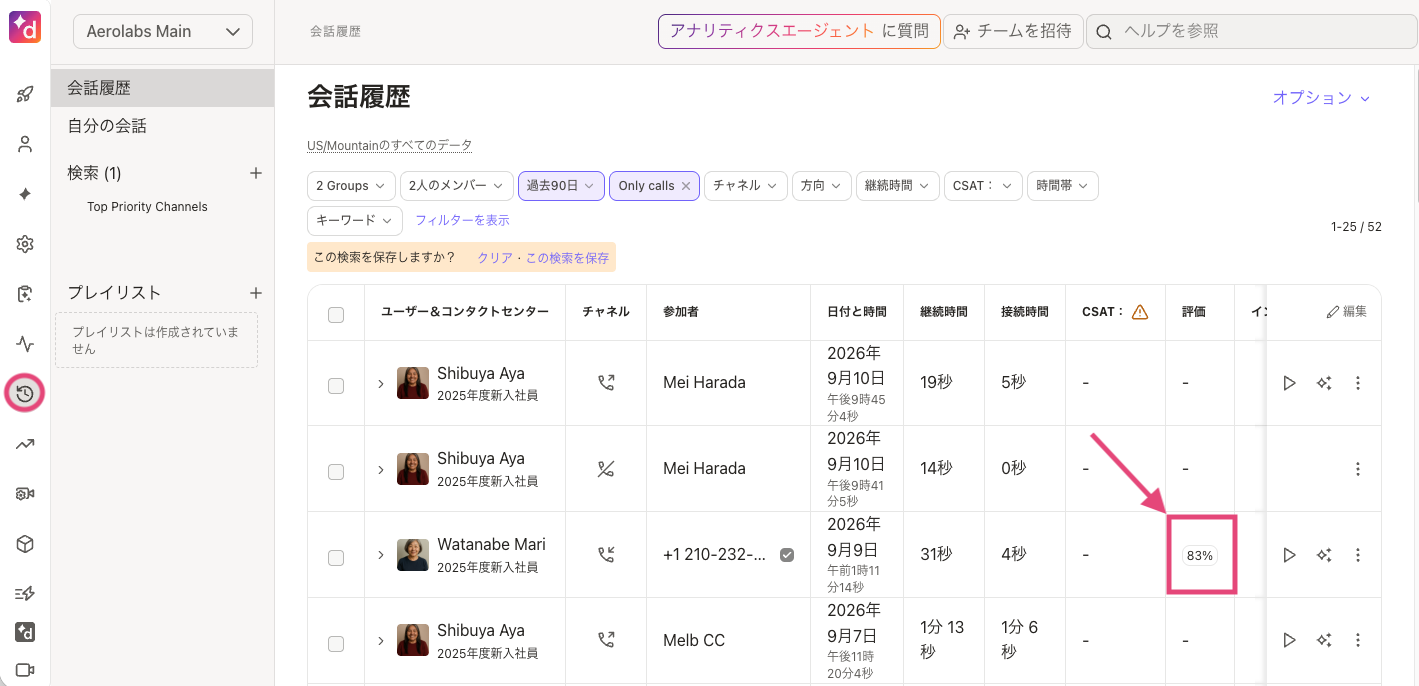Click この検索を保存 link
Image resolution: width=1419 pixels, height=686 pixels.
click(567, 258)
